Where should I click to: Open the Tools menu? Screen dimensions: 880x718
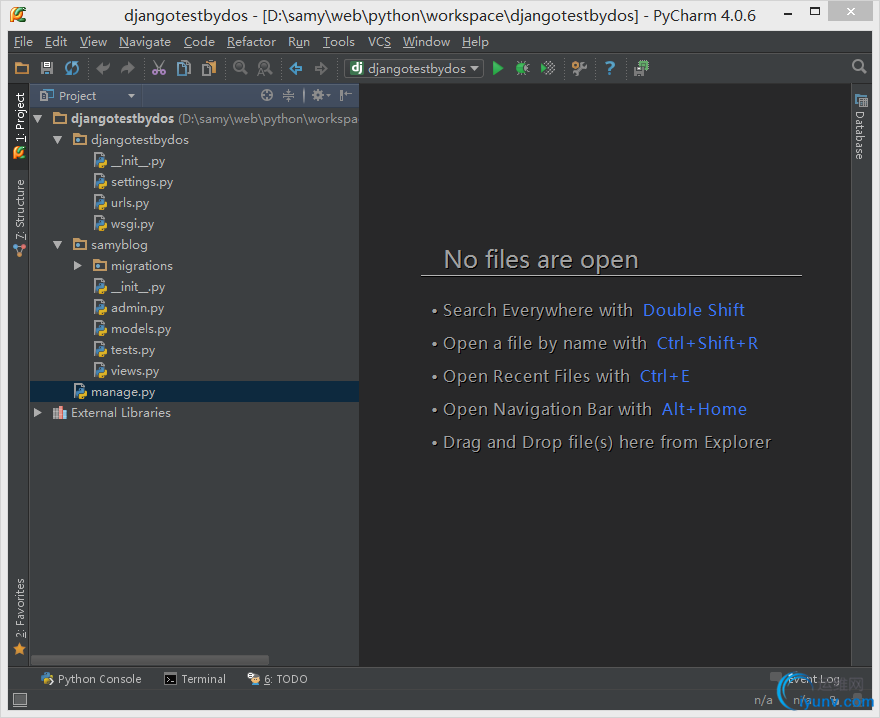point(338,42)
